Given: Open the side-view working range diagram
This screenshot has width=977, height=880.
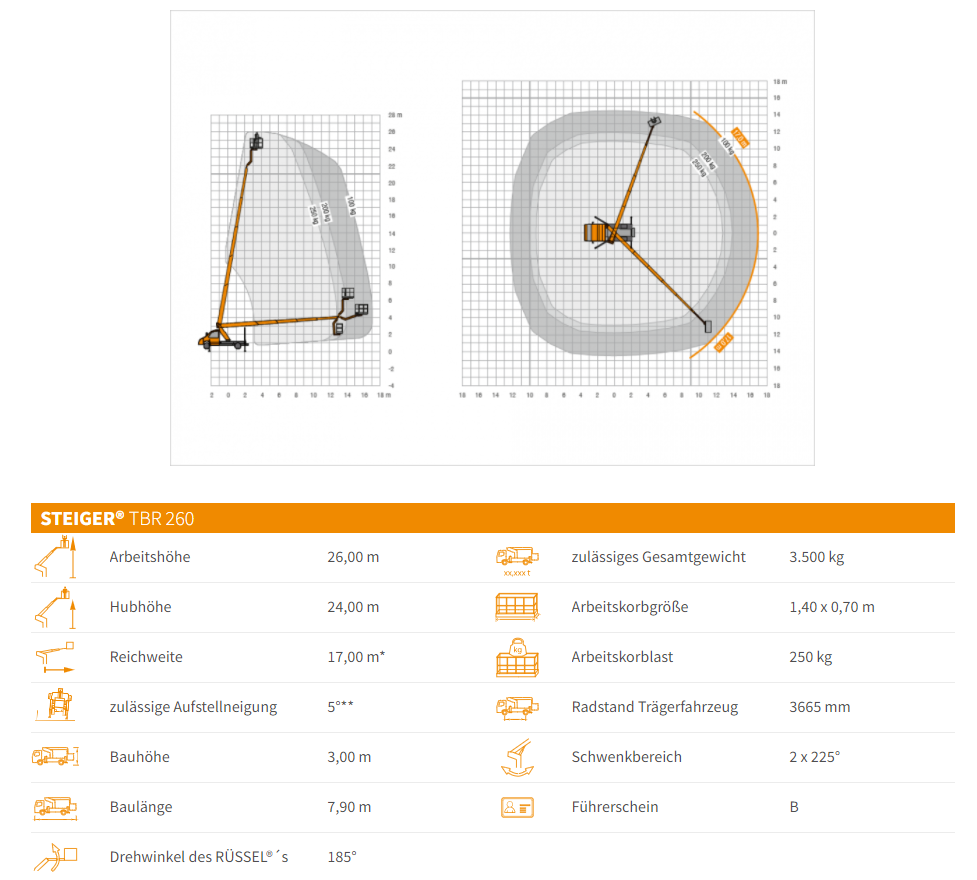Looking at the screenshot, I should tap(301, 254).
